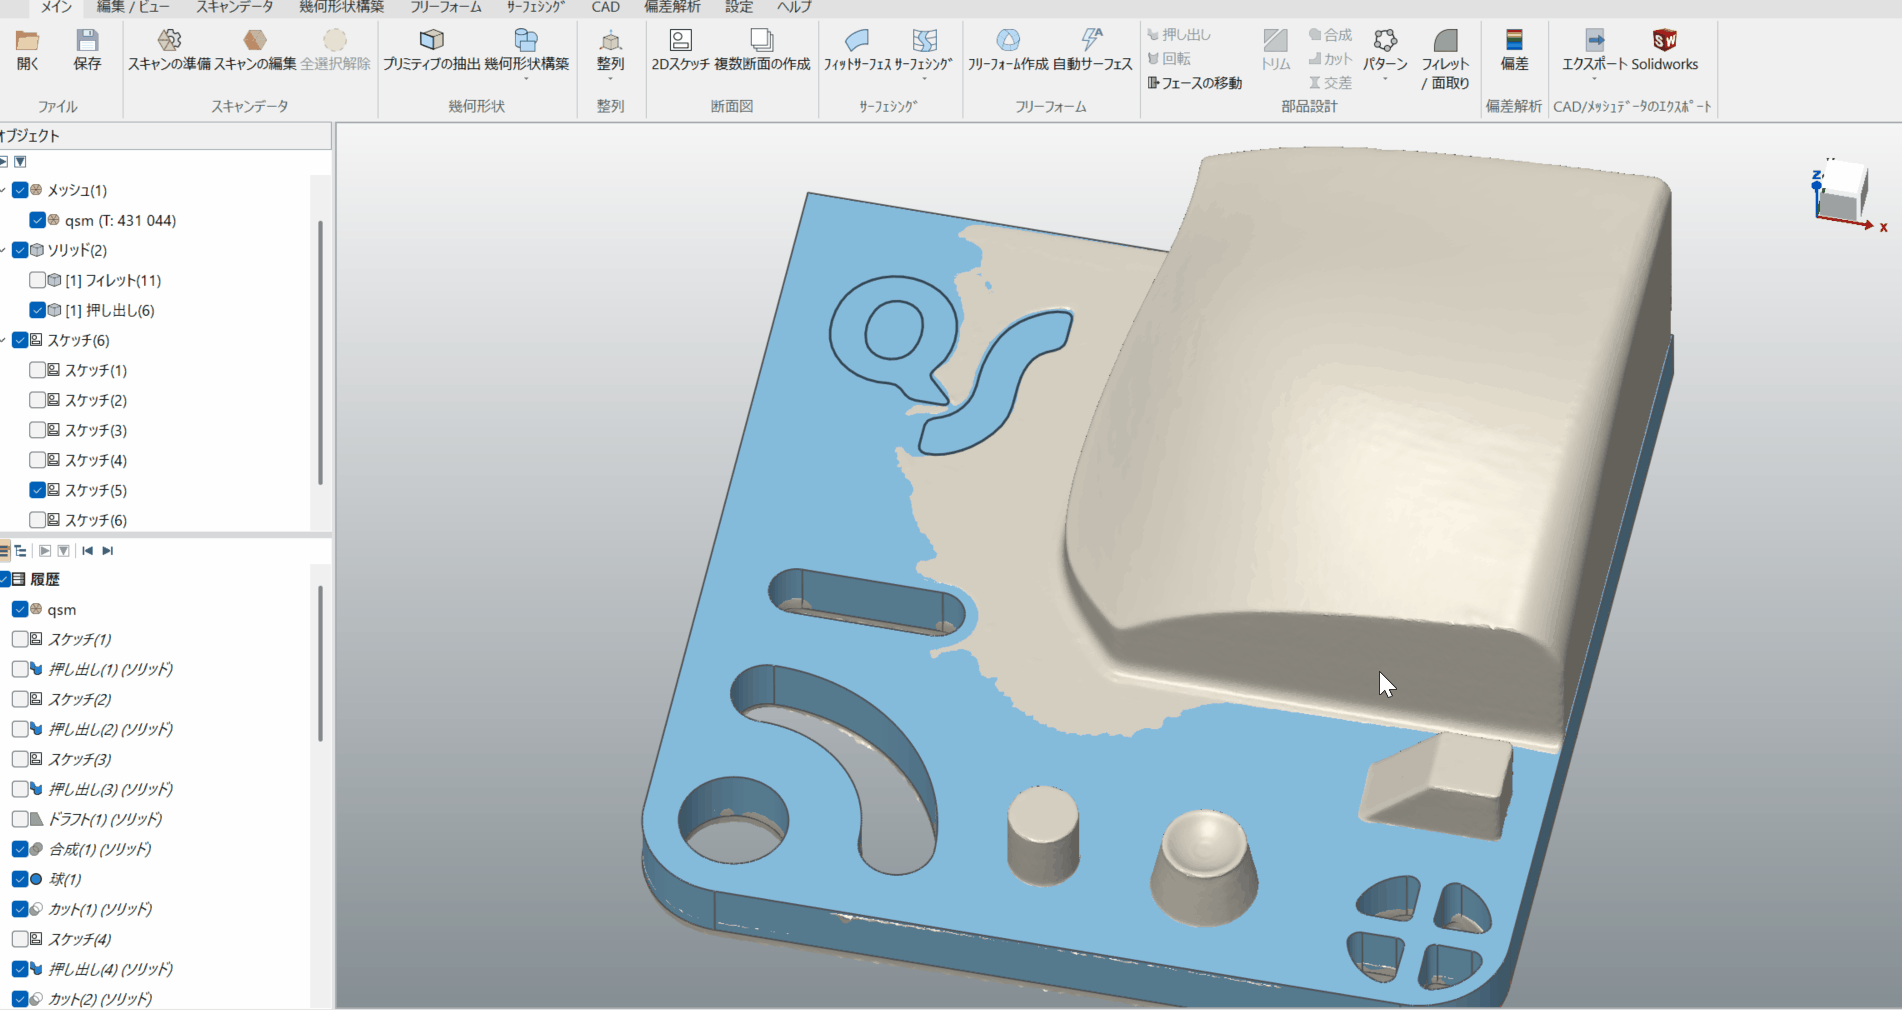The image size is (1902, 1010).
Task: Open the 偏差解析 ribbon tab
Action: 672,7
